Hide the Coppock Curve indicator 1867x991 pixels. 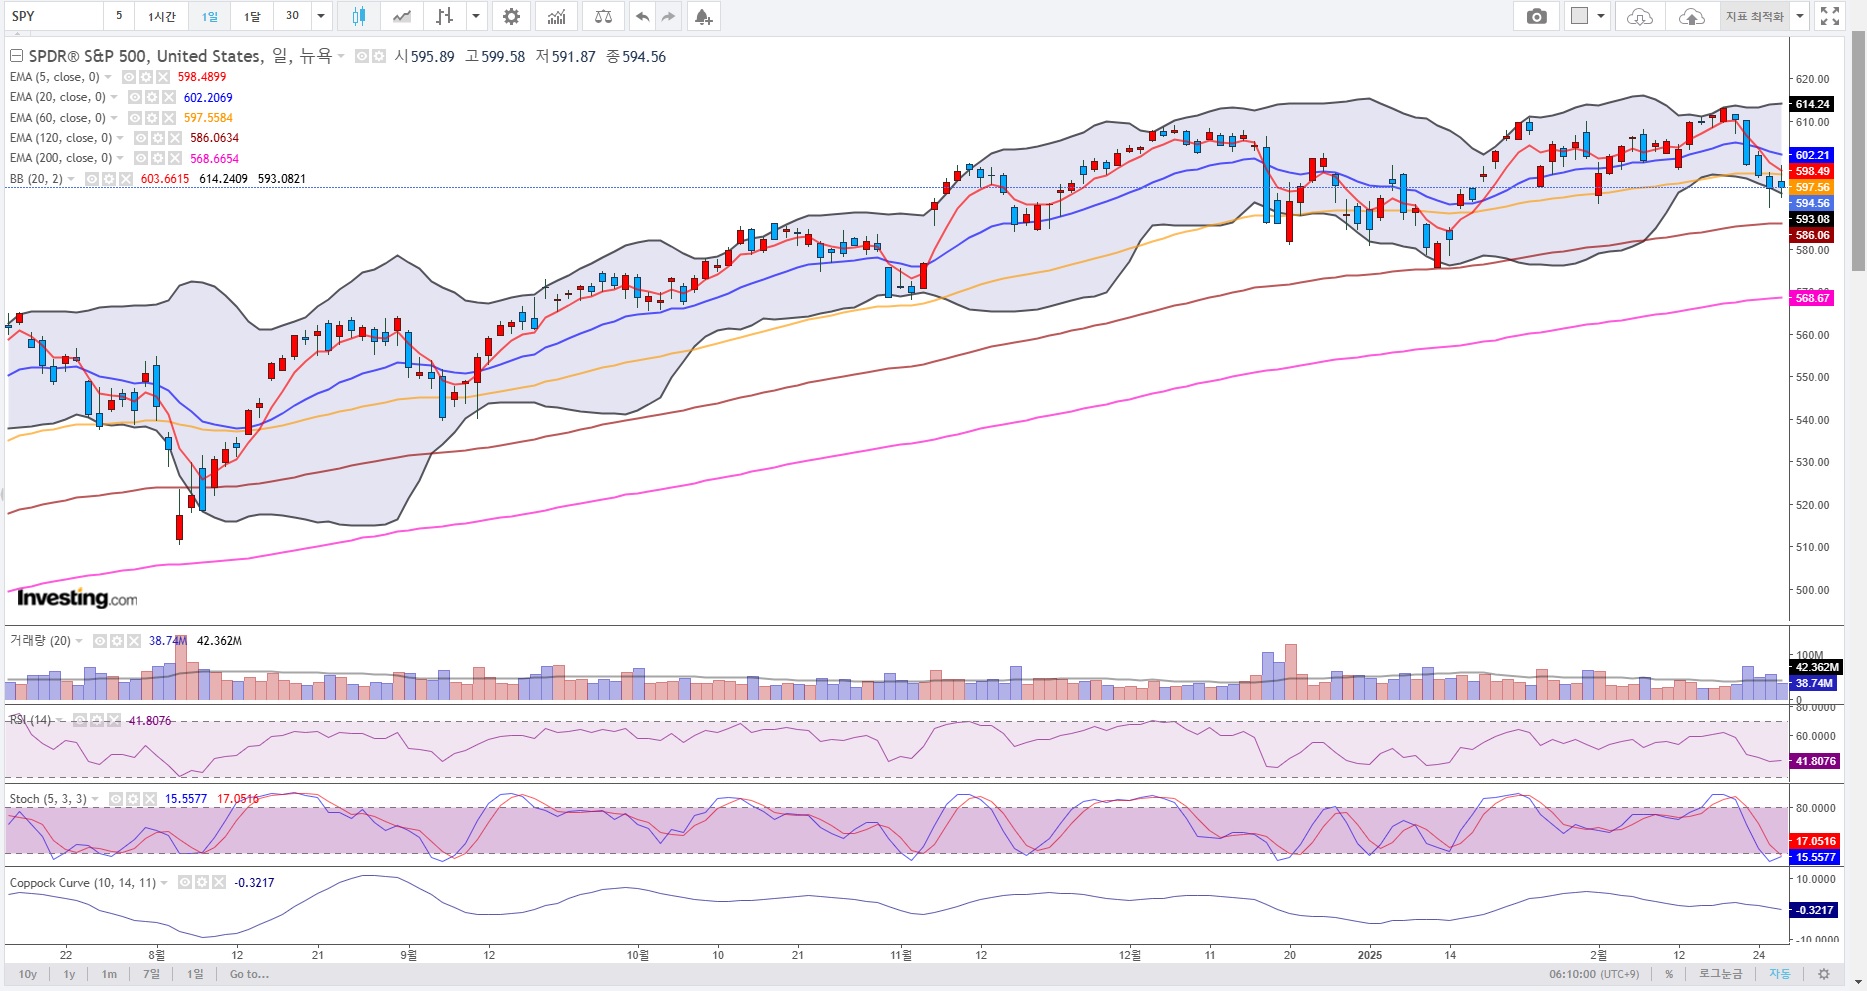tap(185, 883)
